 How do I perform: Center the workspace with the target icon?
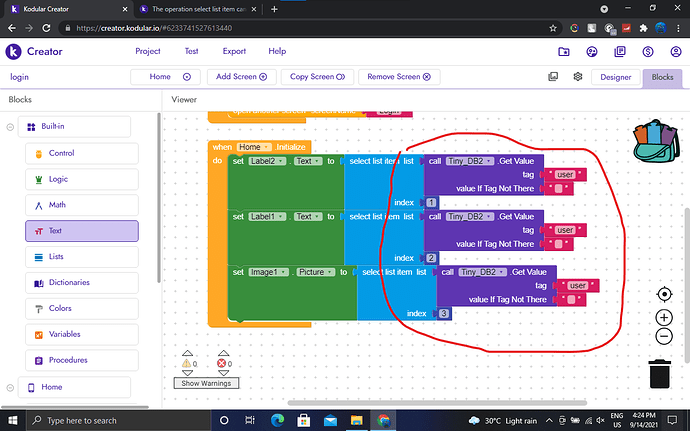point(664,294)
